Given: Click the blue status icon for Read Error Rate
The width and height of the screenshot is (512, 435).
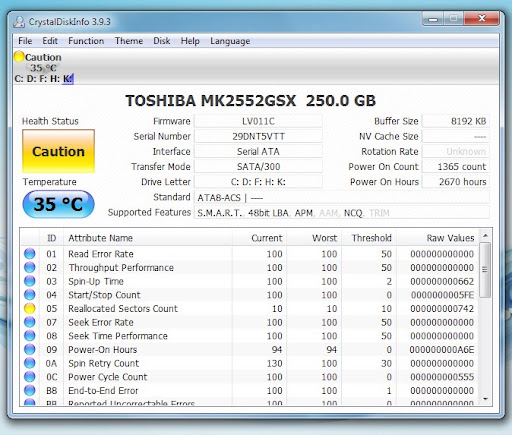Looking at the screenshot, I should coord(29,254).
